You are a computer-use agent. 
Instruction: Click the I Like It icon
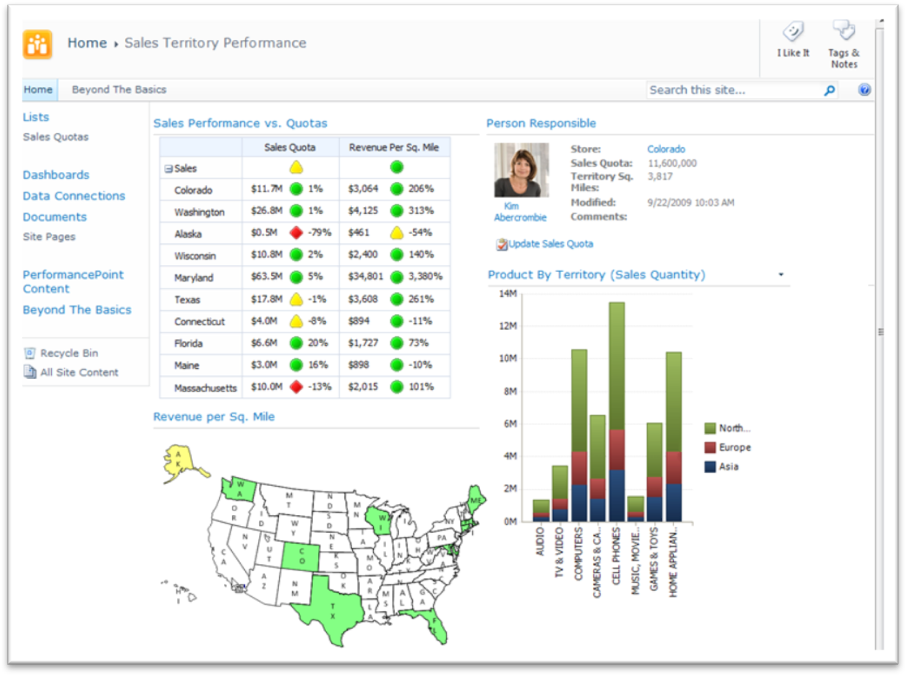click(793, 32)
